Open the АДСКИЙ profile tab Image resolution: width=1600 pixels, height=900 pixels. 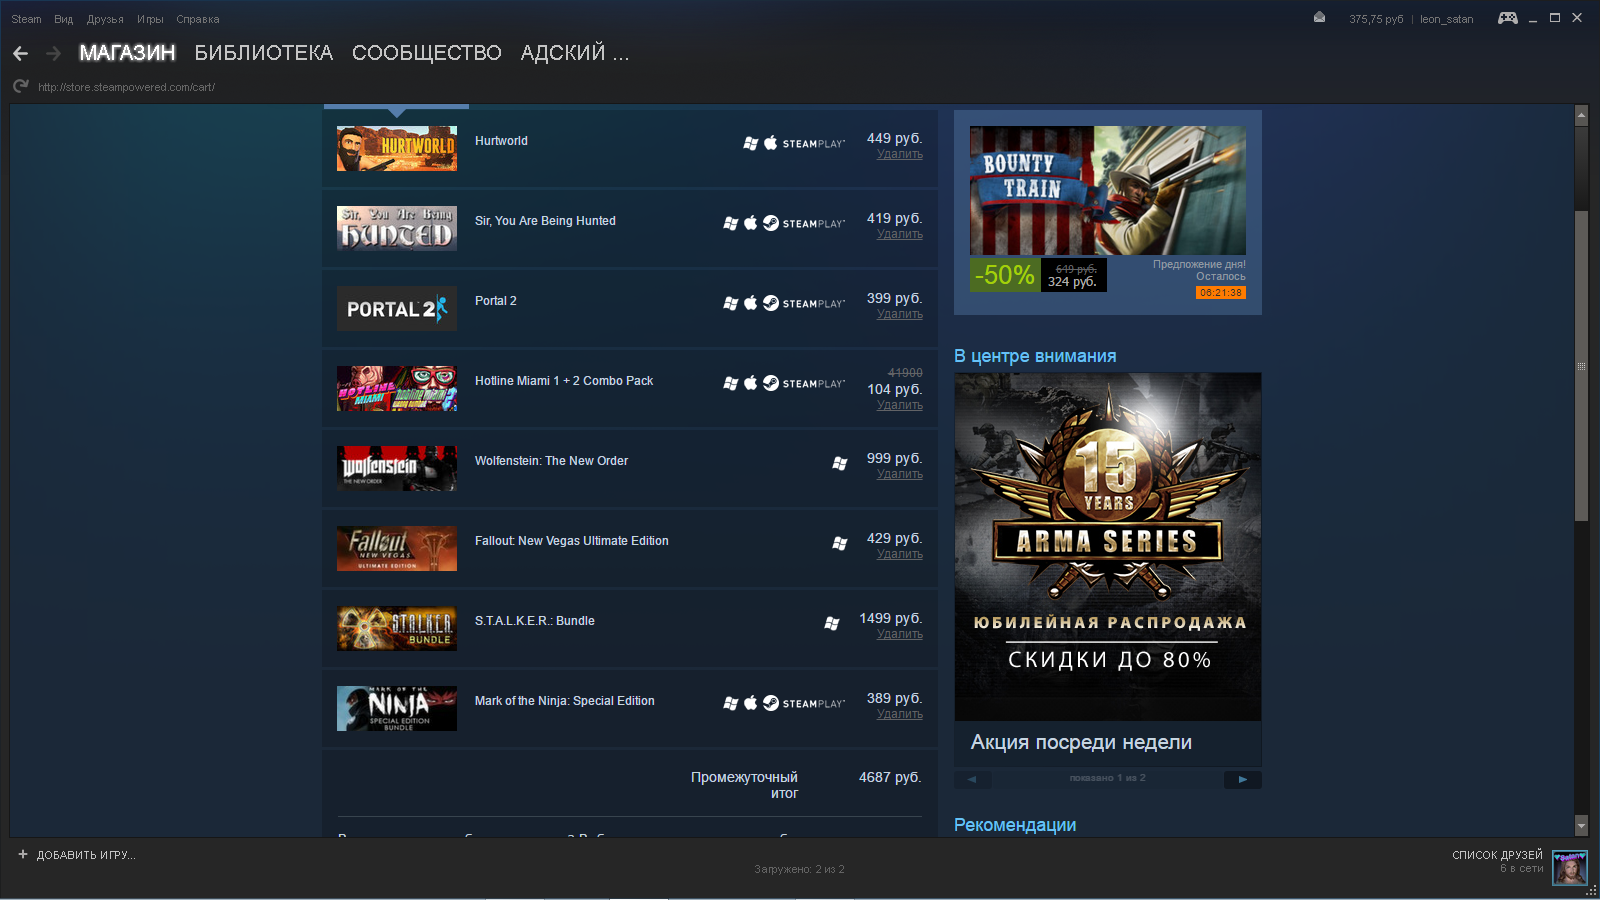point(575,53)
